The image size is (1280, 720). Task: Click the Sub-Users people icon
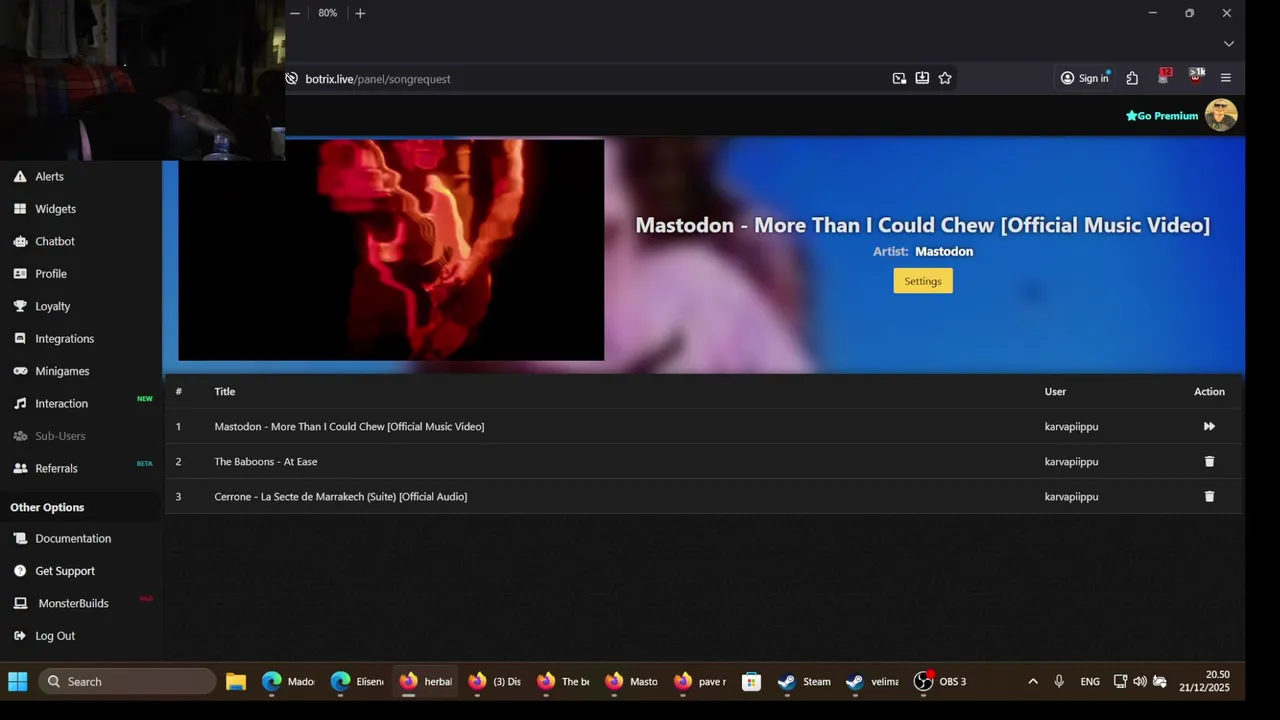[20, 436]
